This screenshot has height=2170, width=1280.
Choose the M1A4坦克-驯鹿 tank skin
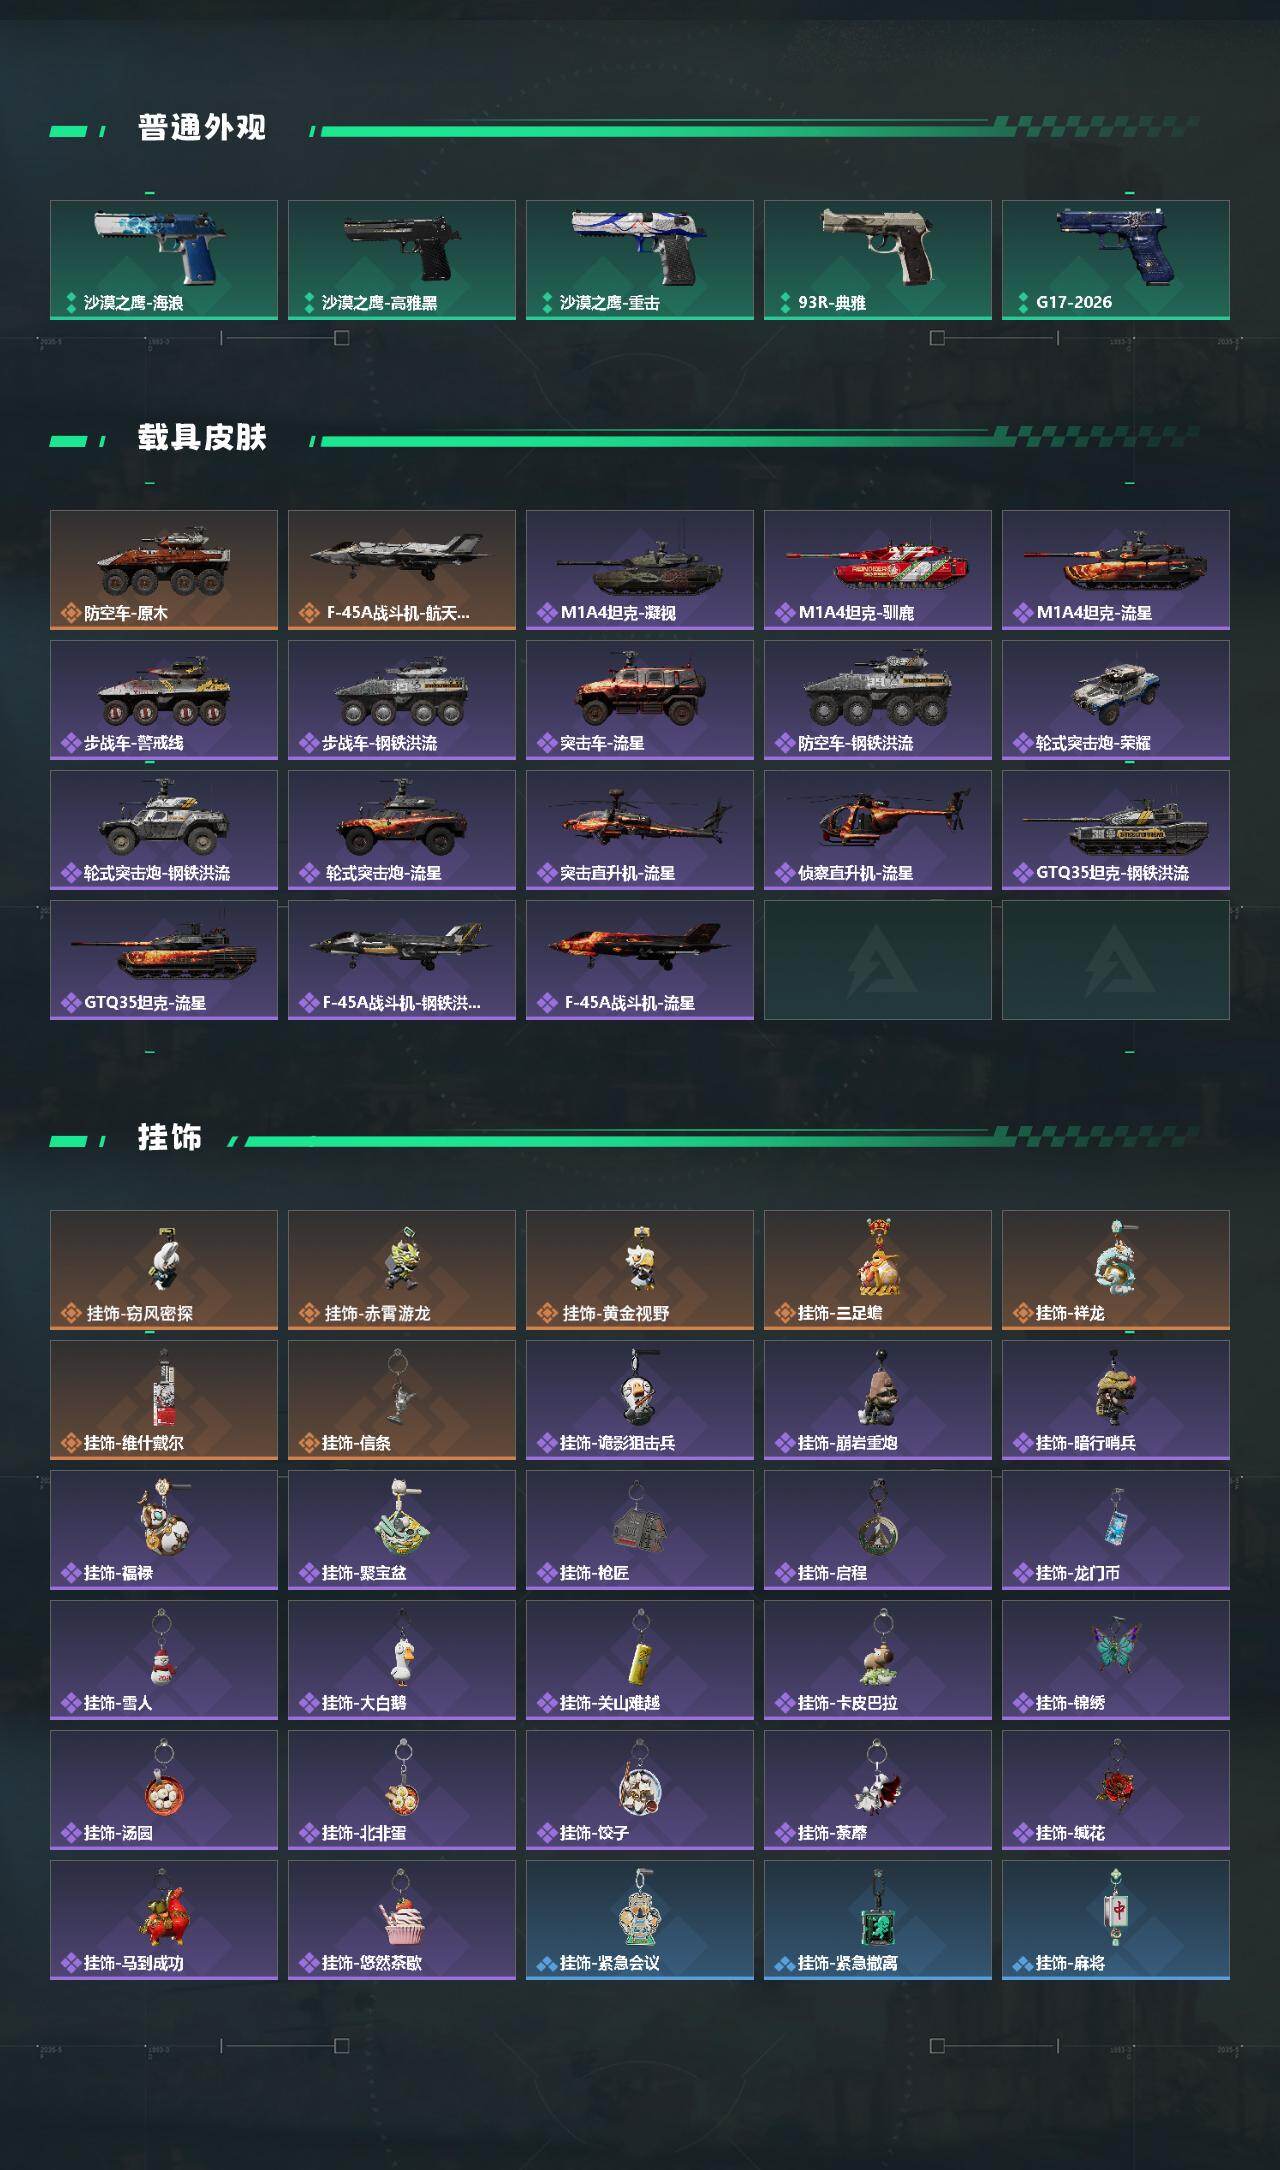(878, 570)
